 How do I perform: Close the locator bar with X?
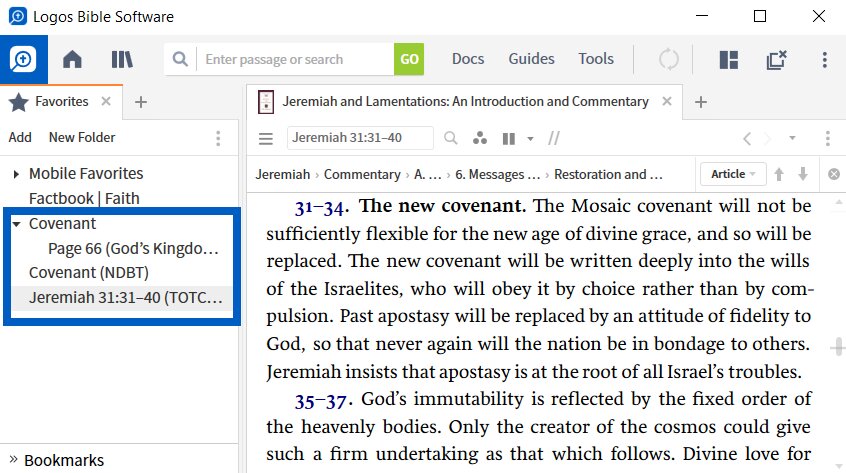click(834, 174)
